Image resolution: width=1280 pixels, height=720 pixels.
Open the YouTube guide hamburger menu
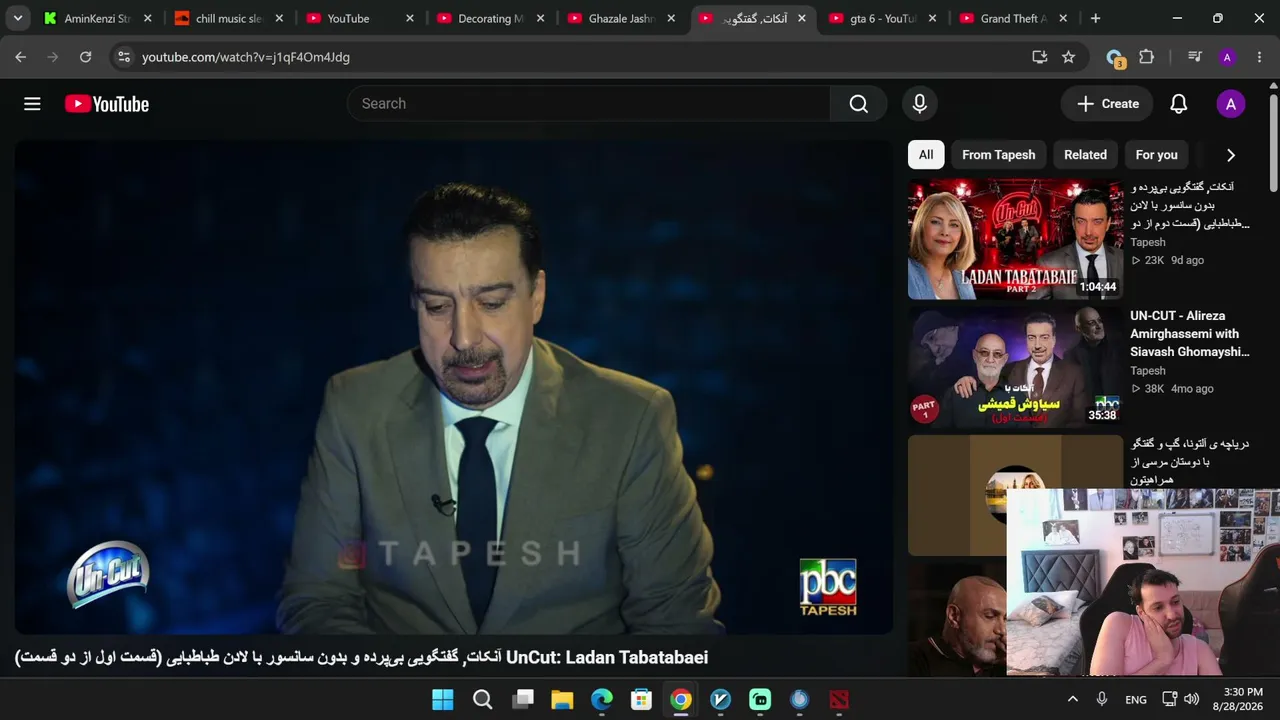[x=32, y=104]
